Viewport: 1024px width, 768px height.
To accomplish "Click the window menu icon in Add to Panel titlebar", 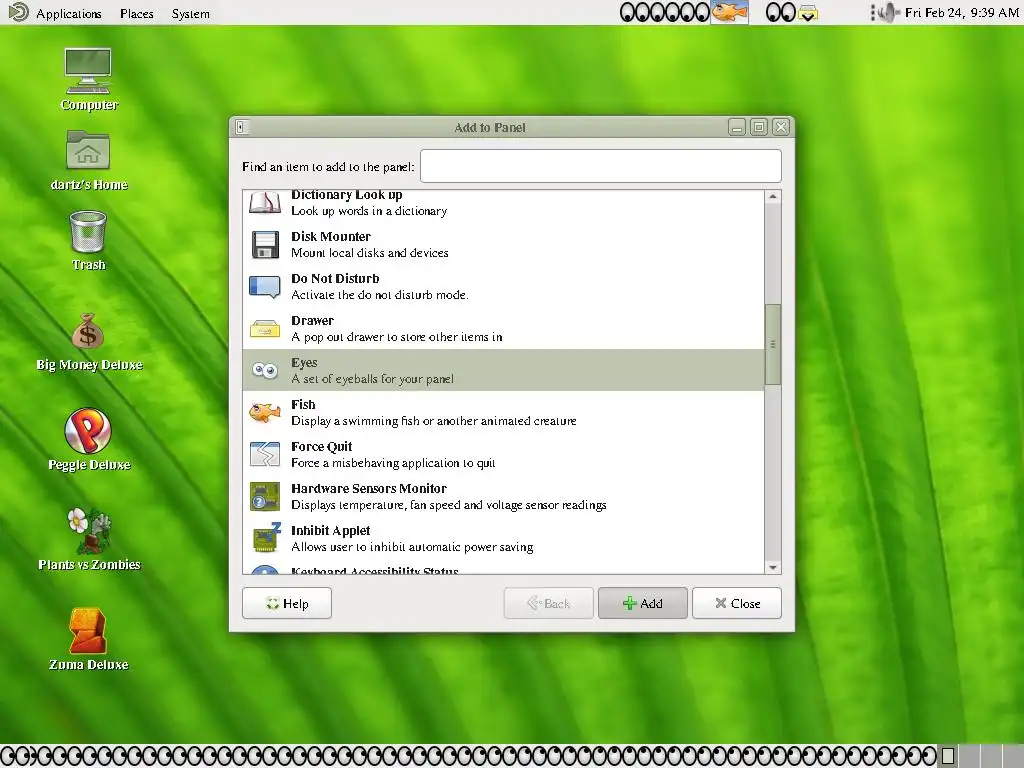I will click(x=242, y=127).
